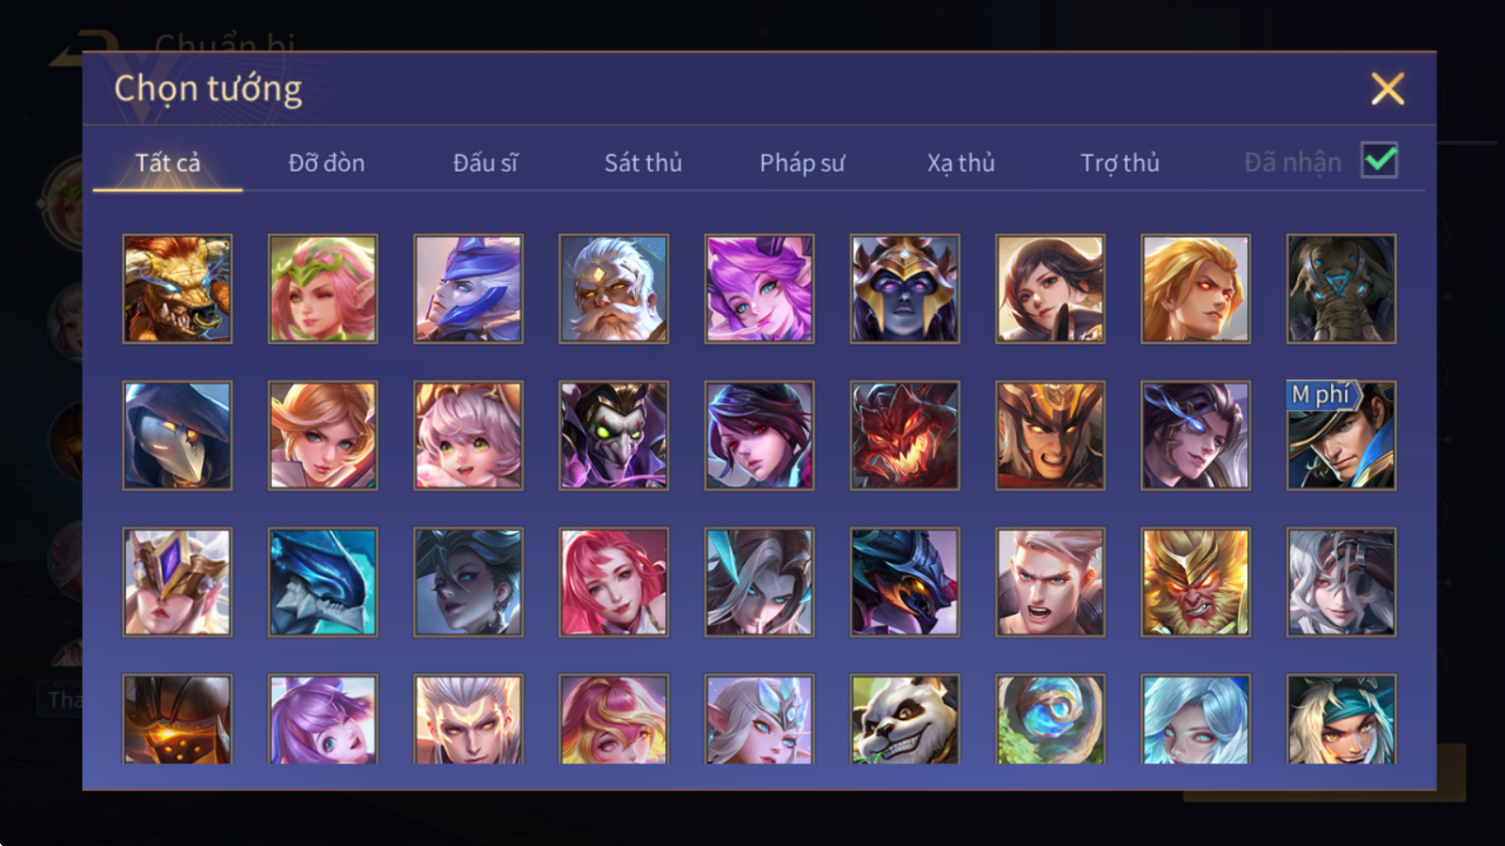Select the white-bearded old man hero
This screenshot has width=1505, height=846.
[613, 289]
